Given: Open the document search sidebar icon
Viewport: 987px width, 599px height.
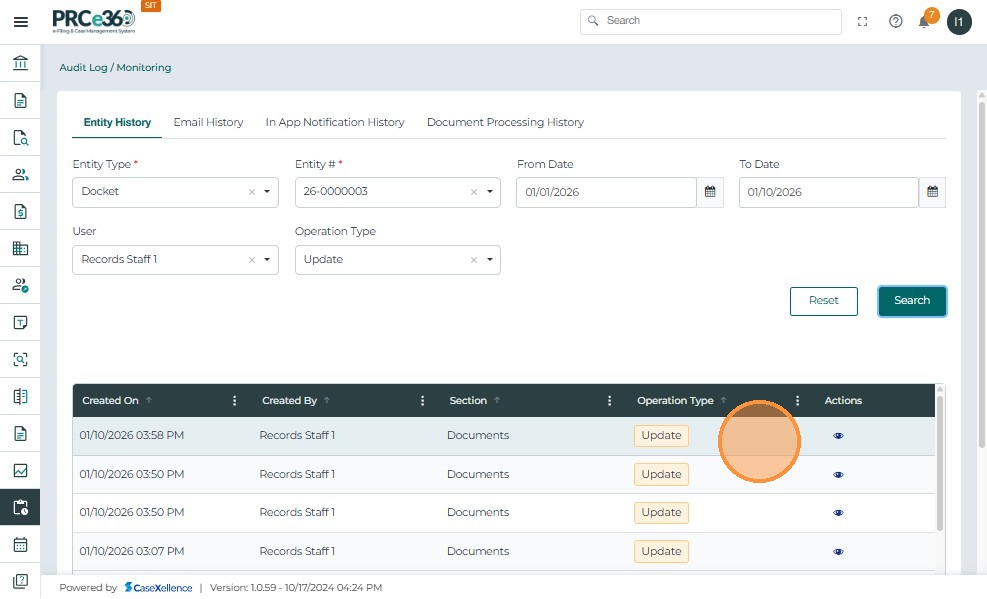Looking at the screenshot, I should [x=20, y=138].
